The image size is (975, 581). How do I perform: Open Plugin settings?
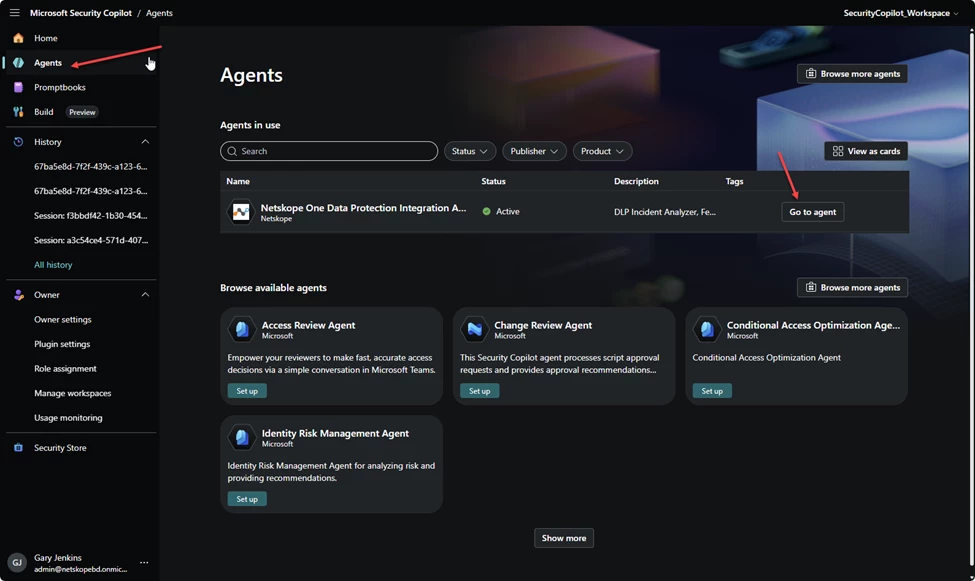[62, 344]
